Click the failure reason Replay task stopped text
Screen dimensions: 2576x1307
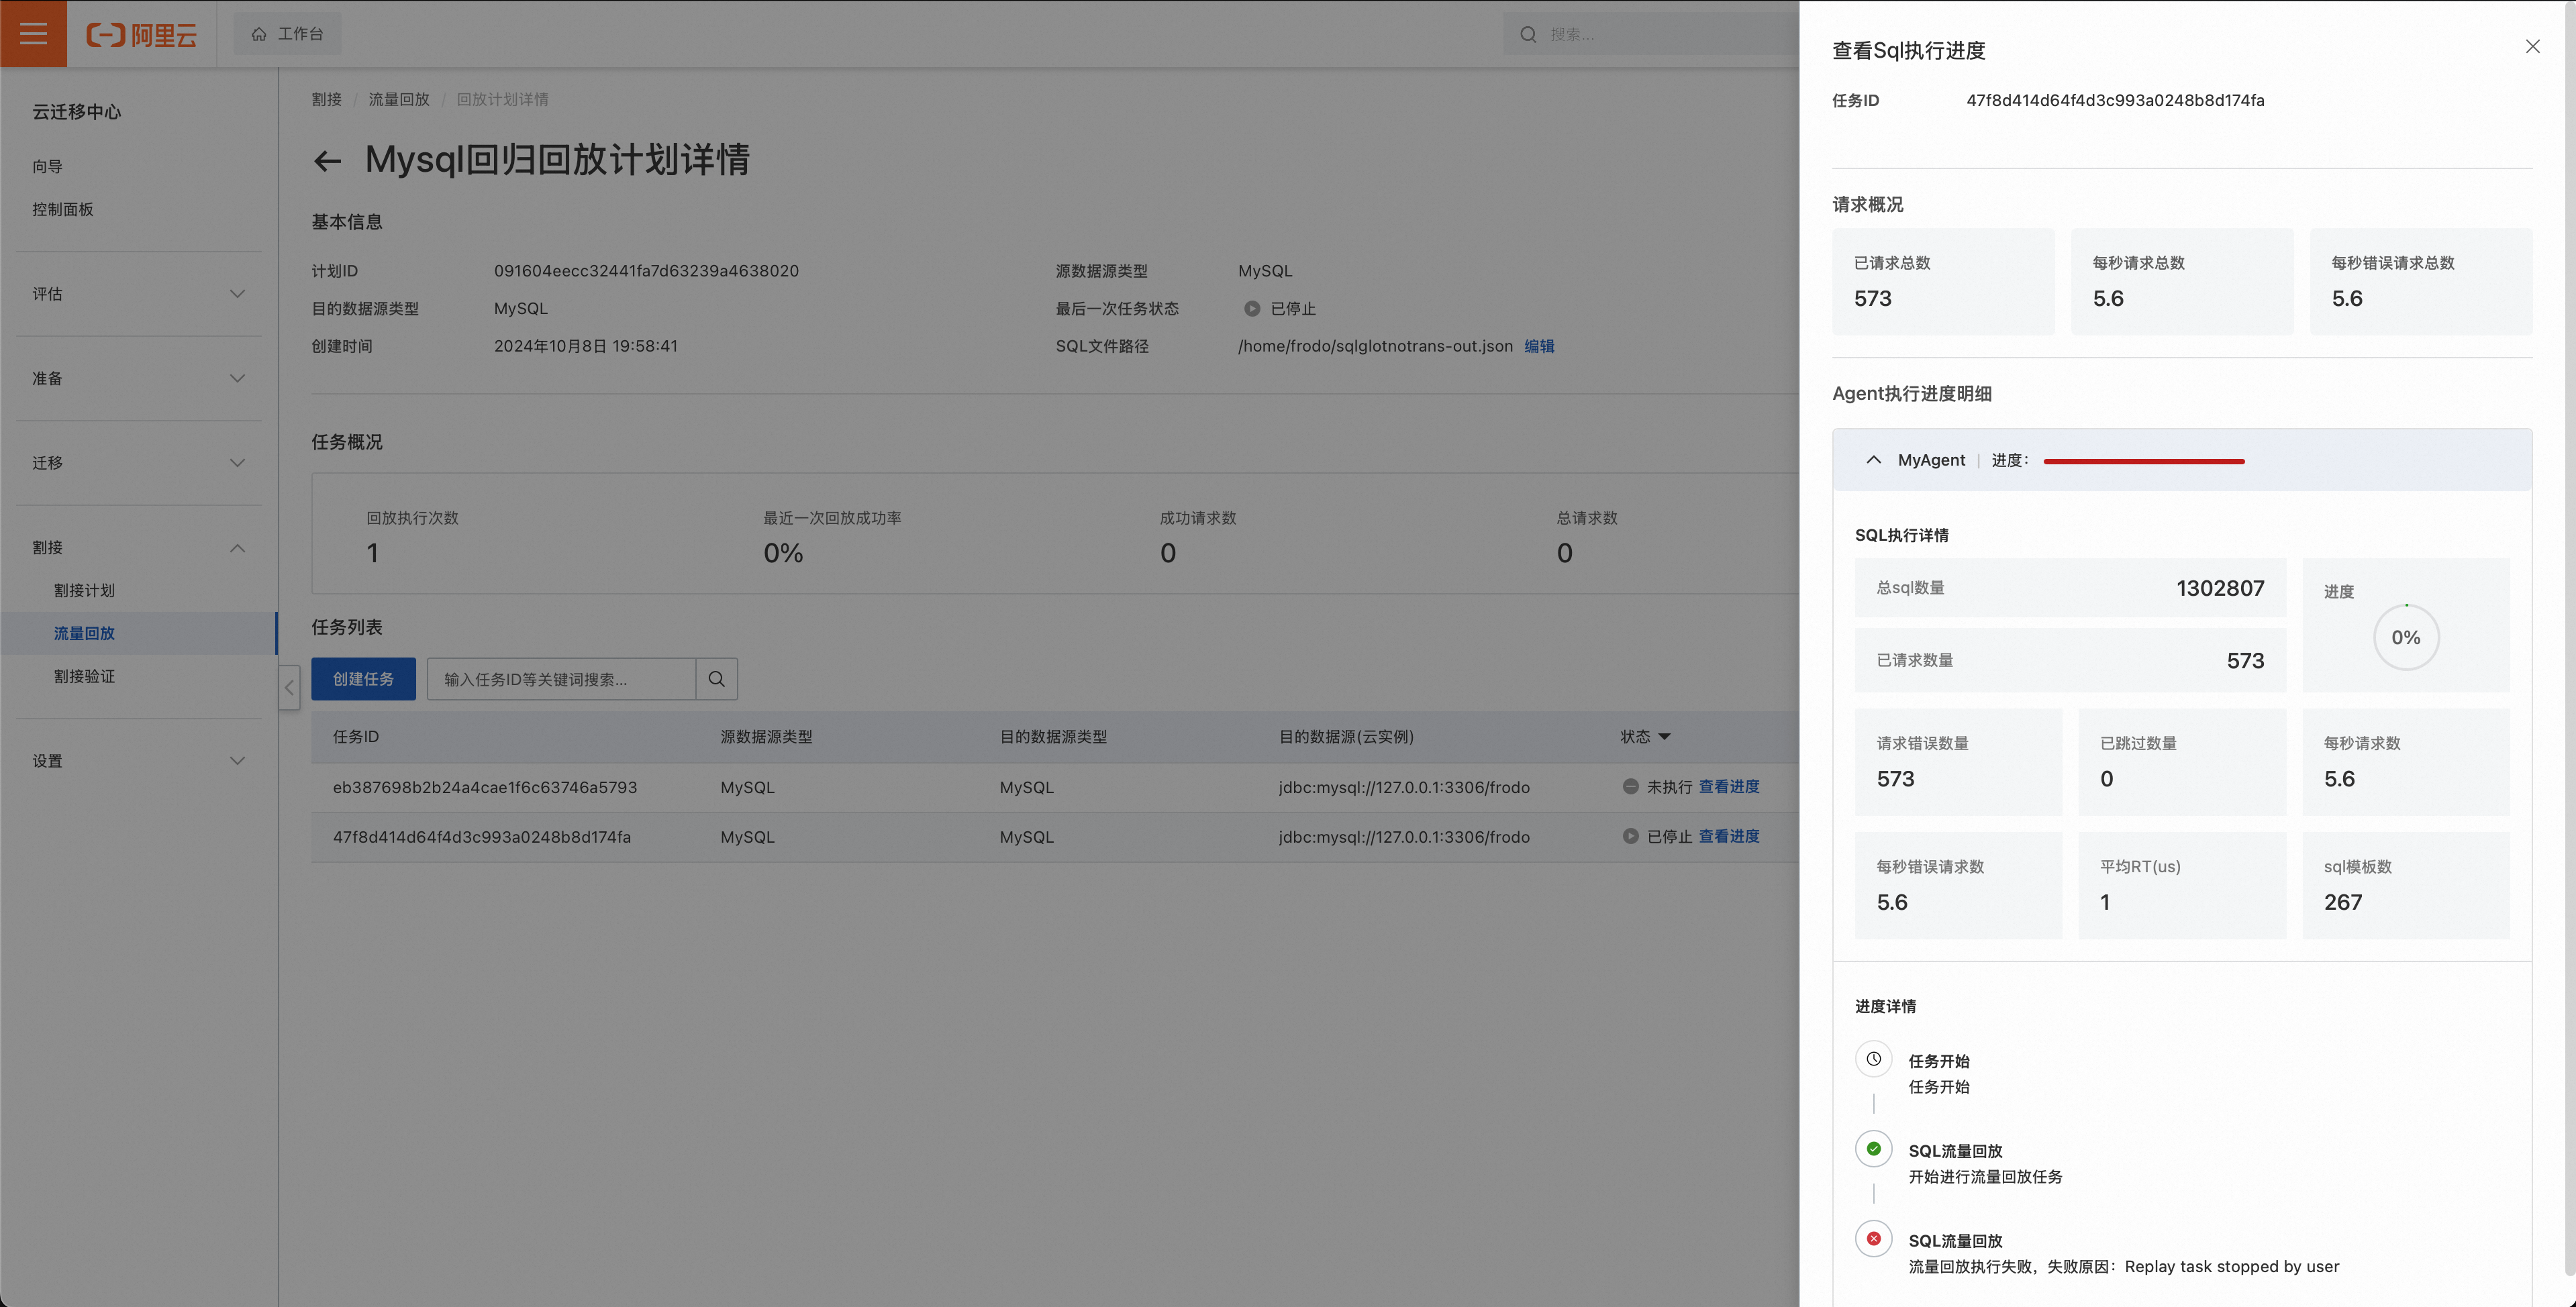pos(2232,1266)
